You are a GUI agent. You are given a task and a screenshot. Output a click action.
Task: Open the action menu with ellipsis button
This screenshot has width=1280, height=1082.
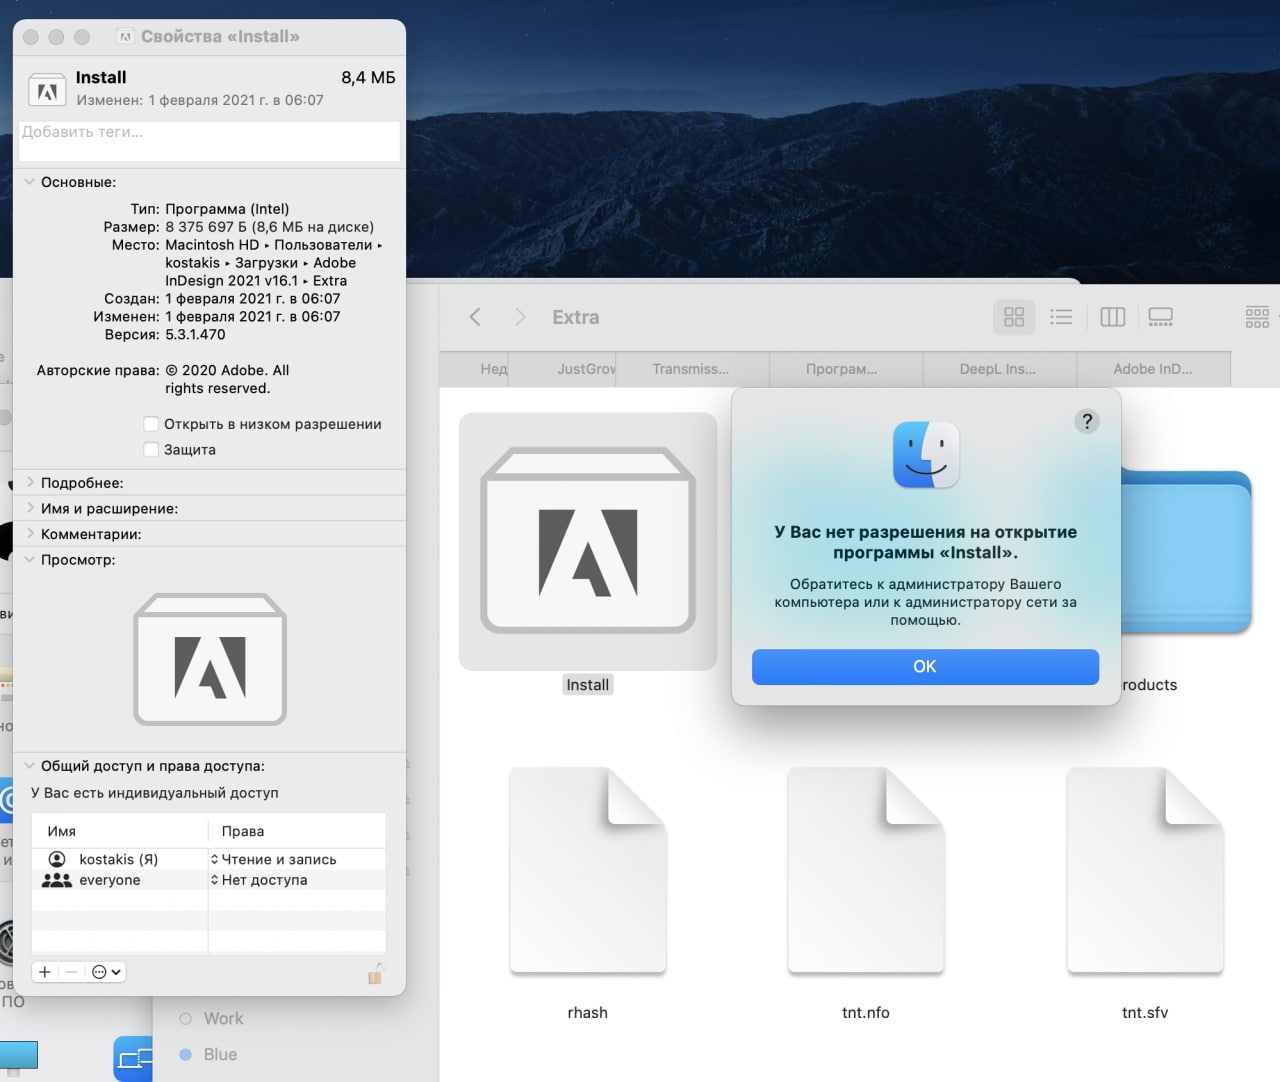[106, 972]
